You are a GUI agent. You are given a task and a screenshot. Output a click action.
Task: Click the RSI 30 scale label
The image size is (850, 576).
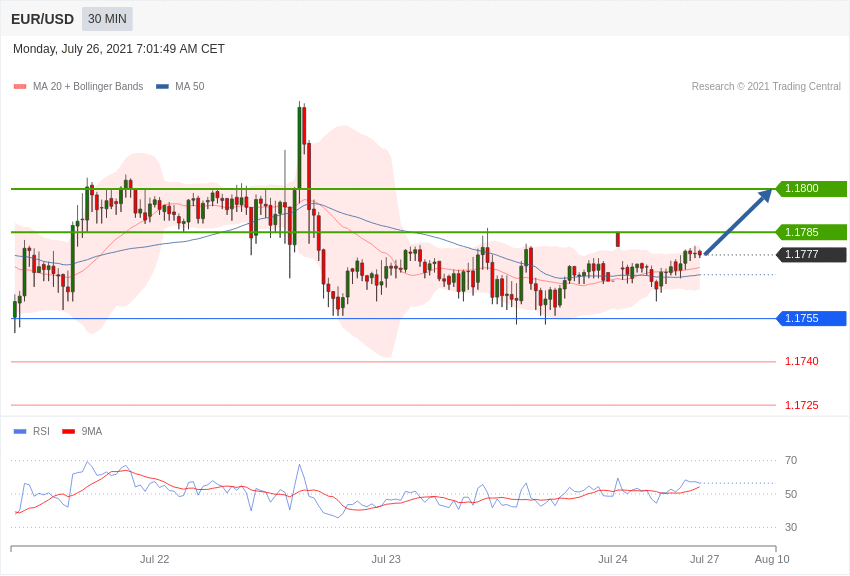(791, 527)
